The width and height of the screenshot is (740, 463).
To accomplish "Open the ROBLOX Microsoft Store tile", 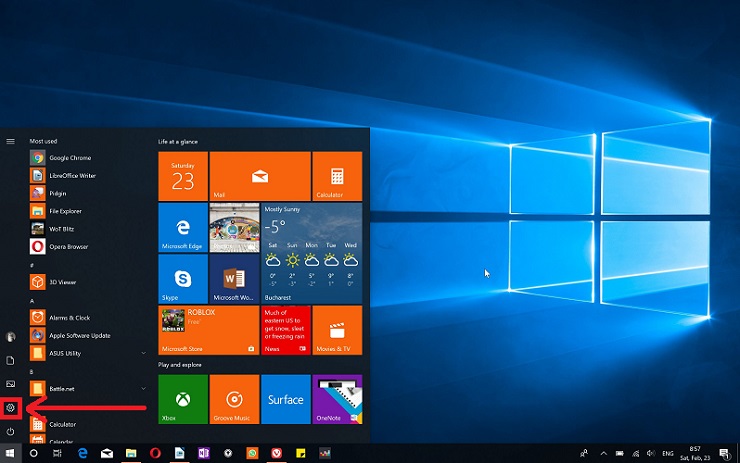I will [x=209, y=330].
